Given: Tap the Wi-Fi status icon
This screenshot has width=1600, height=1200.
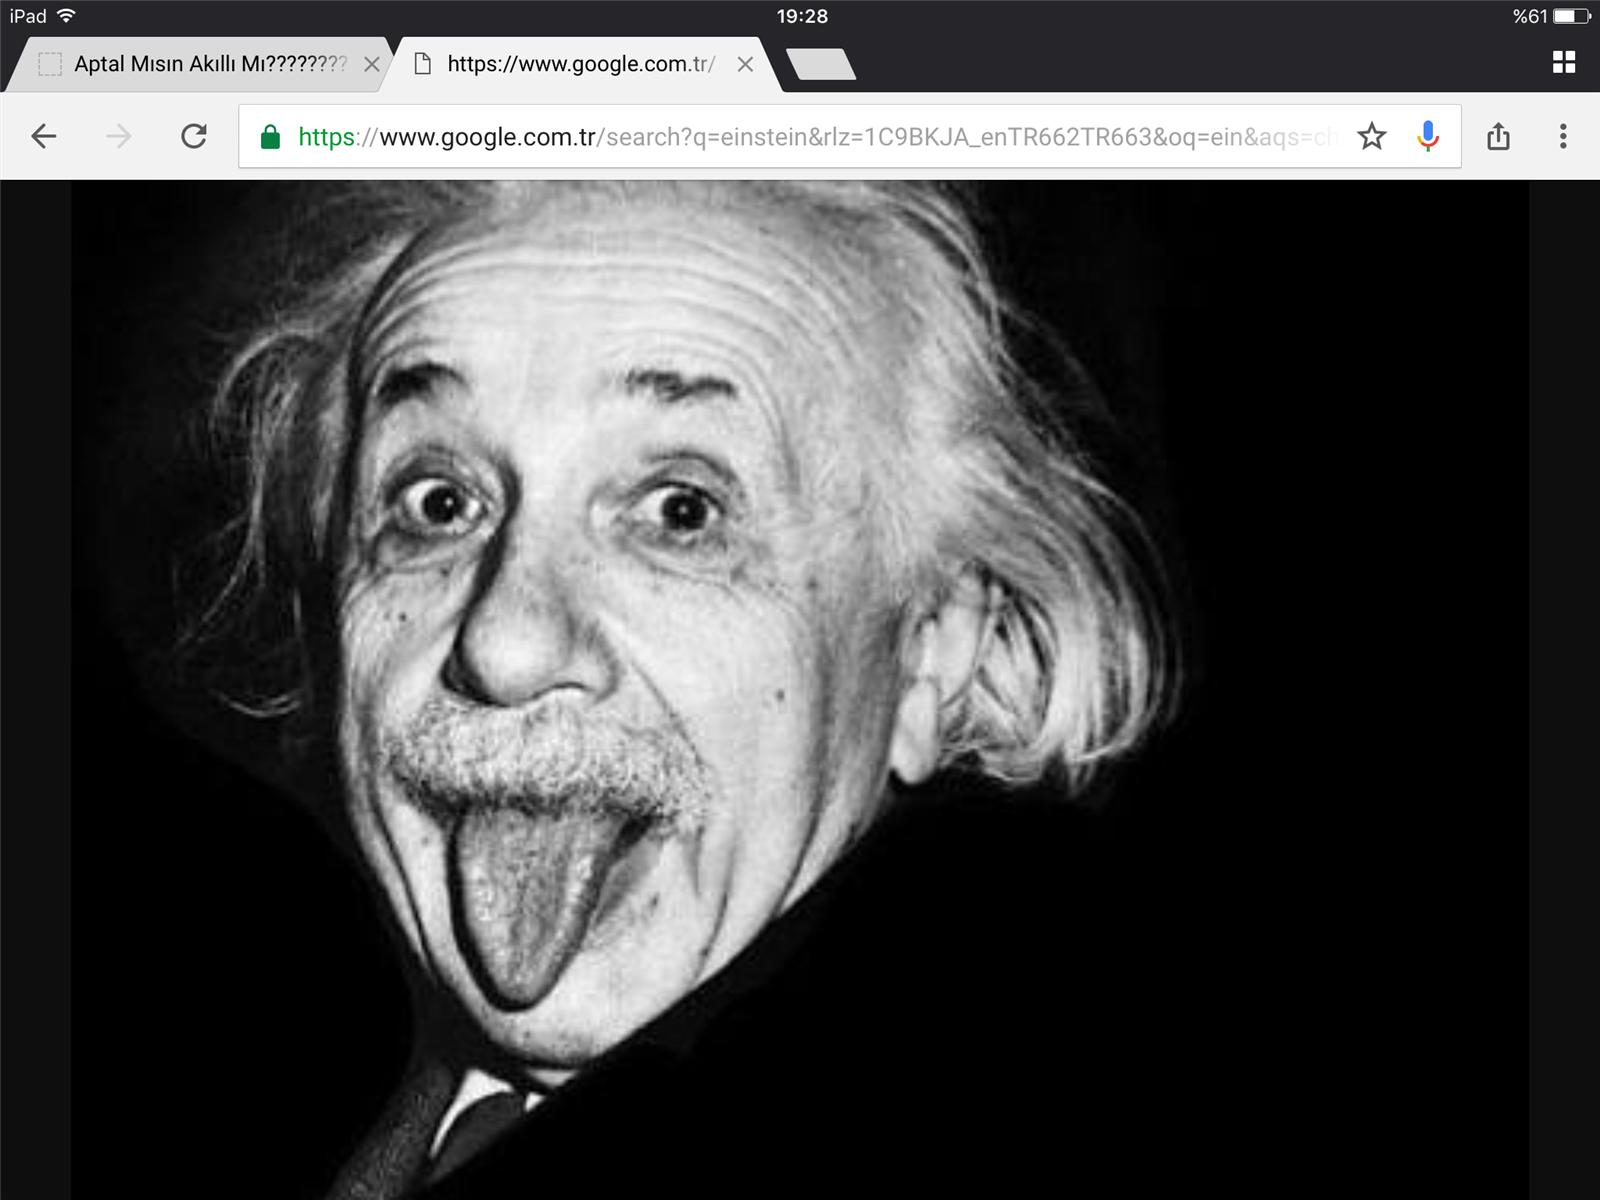Looking at the screenshot, I should pos(67,16).
